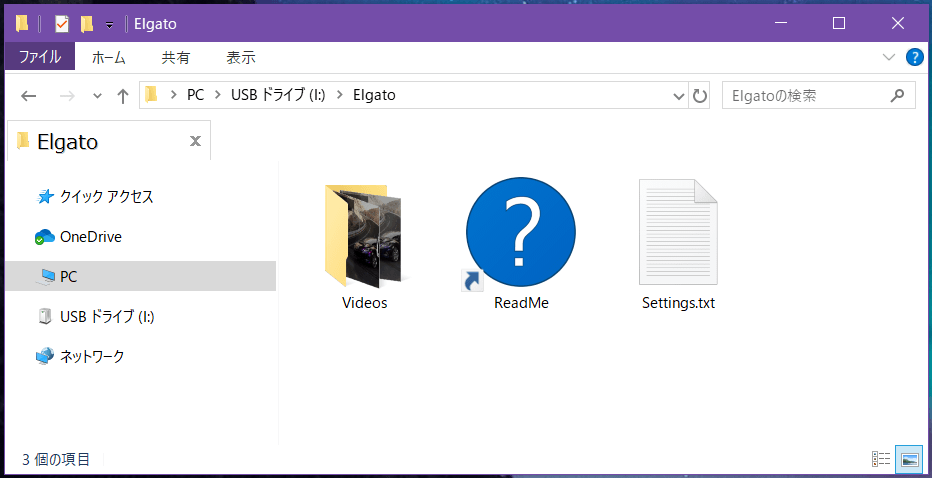
Task: Switch to large icons view in the status bar
Action: [909, 459]
